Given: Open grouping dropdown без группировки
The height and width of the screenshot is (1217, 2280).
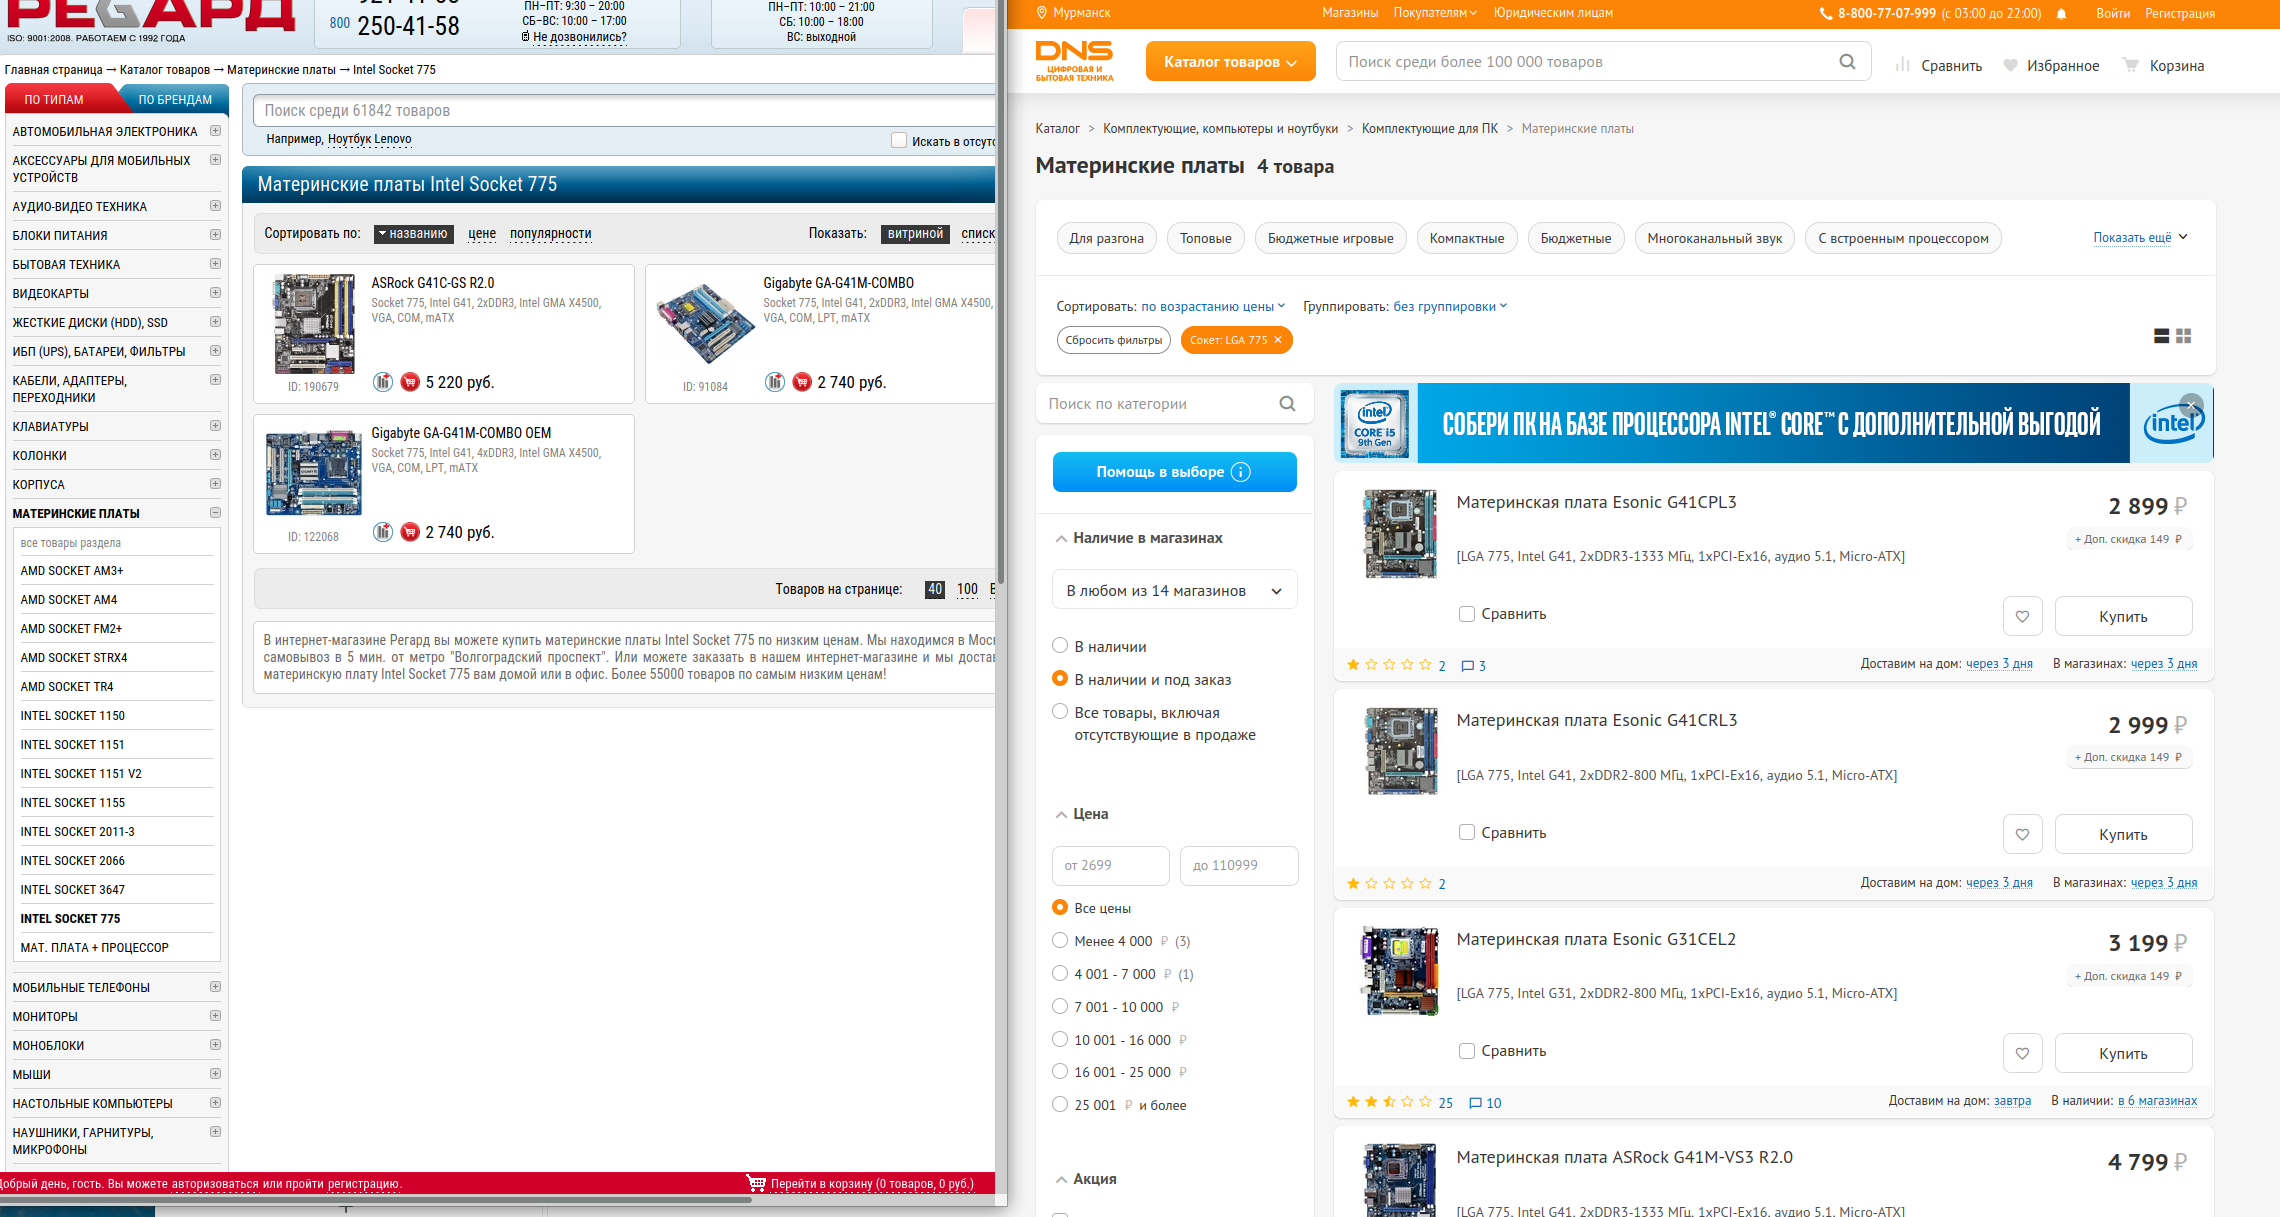Looking at the screenshot, I should pos(1450,307).
